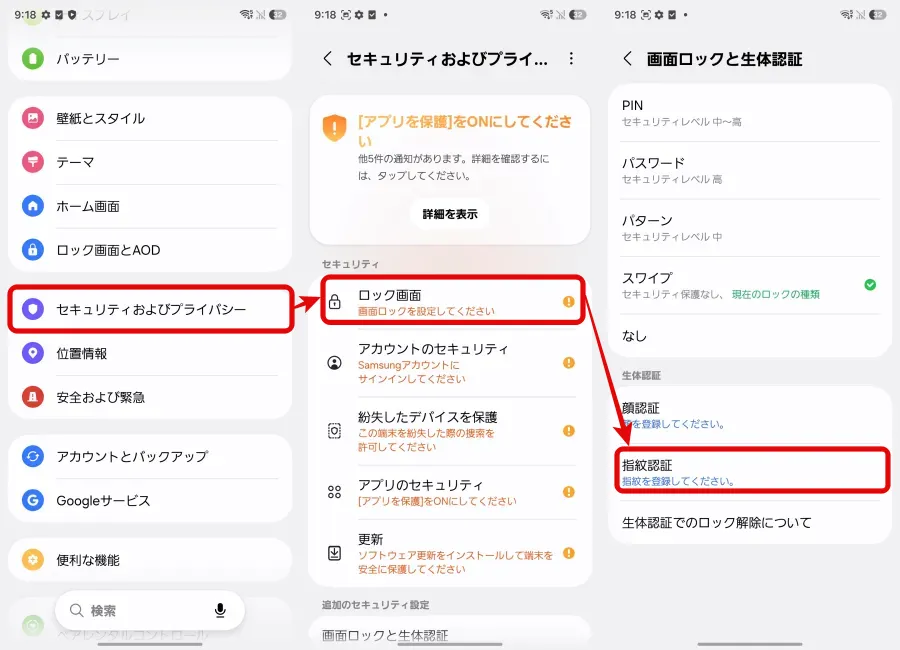Tap アプリのセキュリティ title

click(420, 485)
